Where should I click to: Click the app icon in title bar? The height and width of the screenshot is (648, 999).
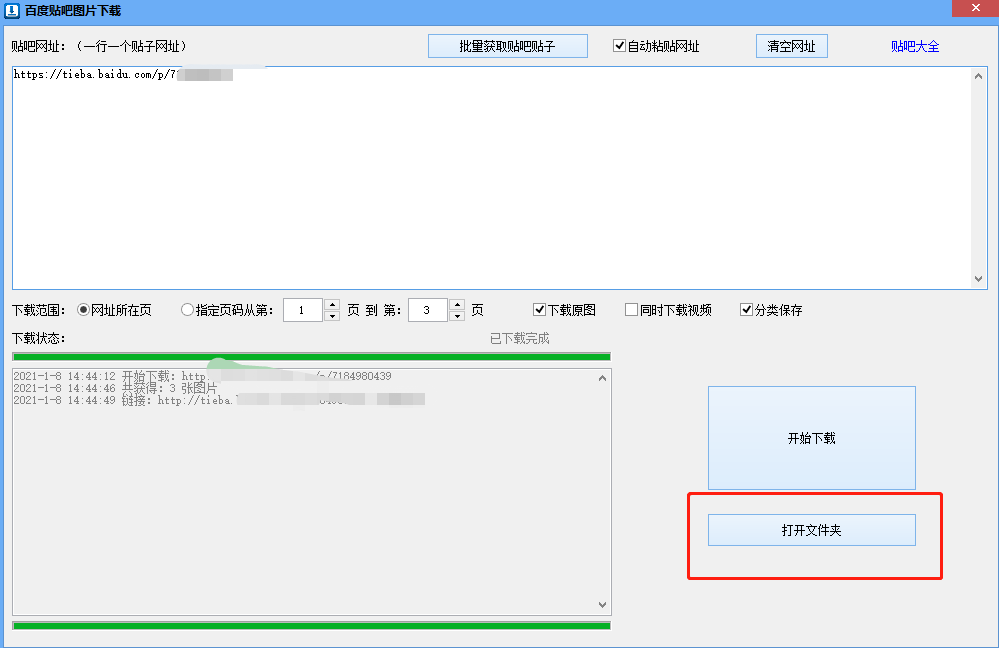point(12,10)
